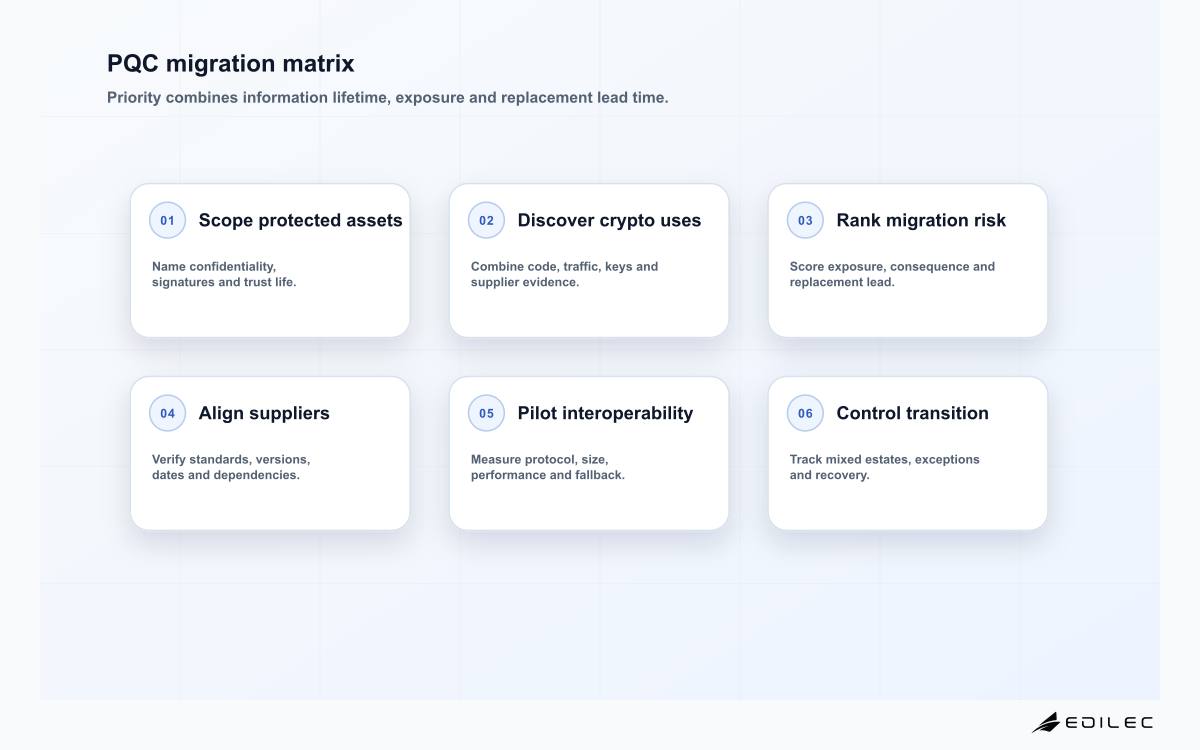Click the 01 number badge
This screenshot has width=1200, height=750.
point(167,220)
